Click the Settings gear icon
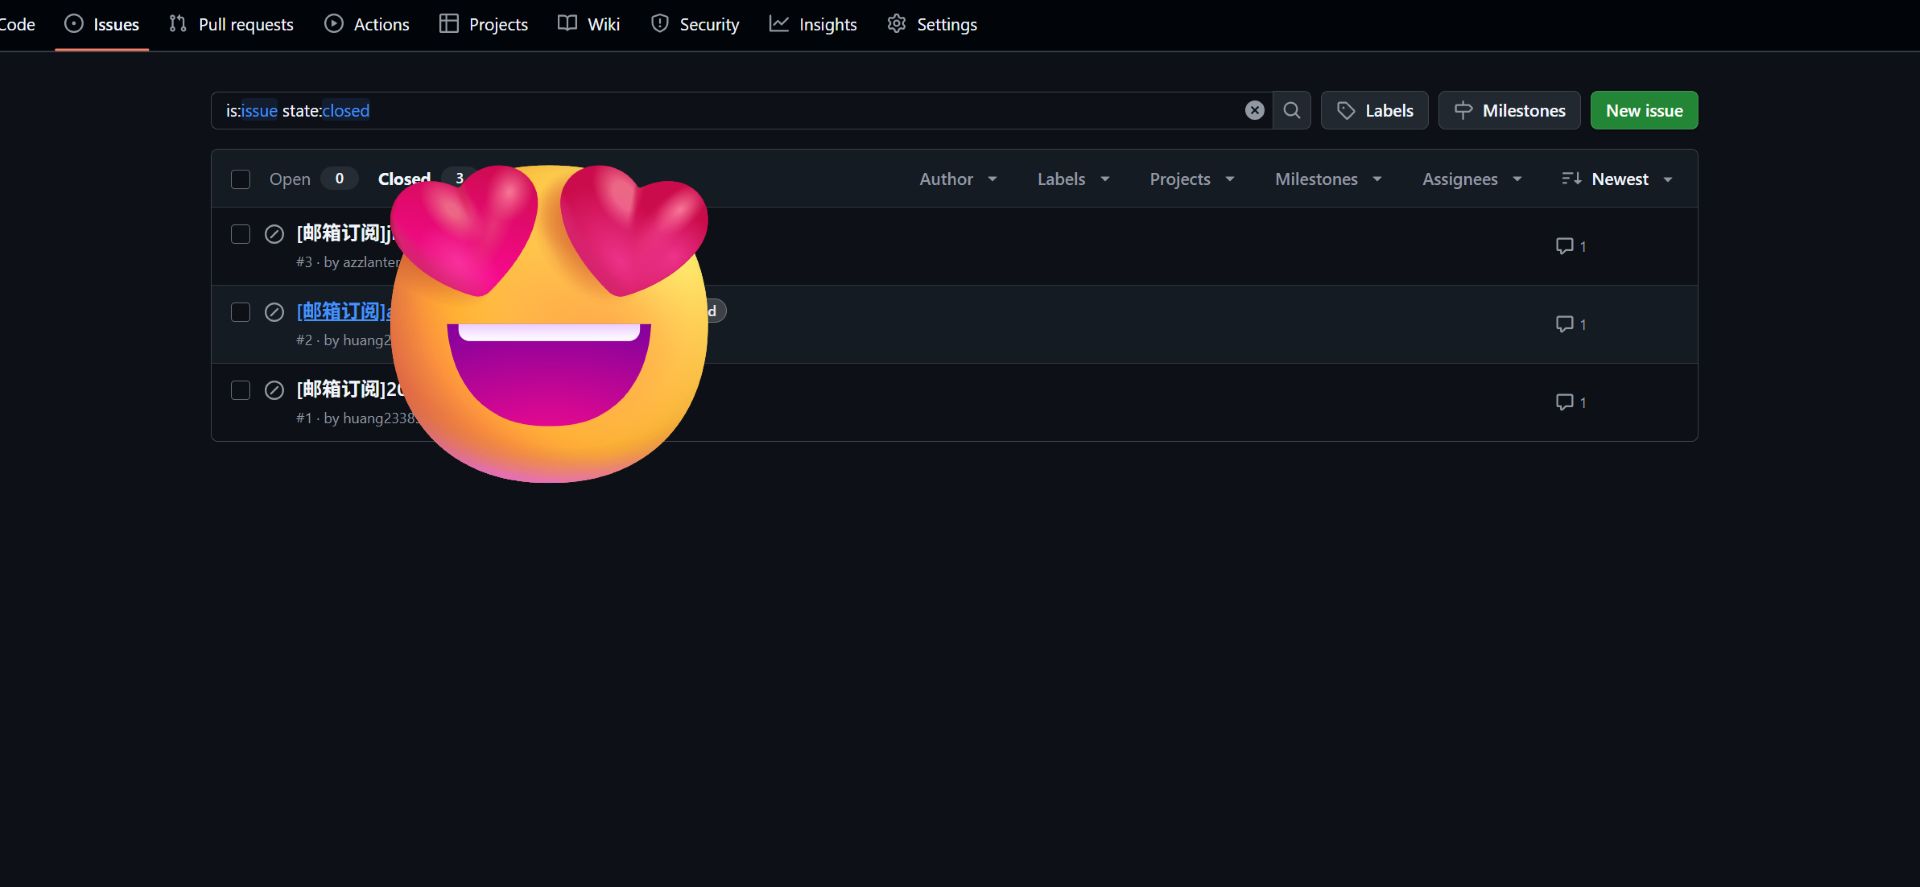 897,24
